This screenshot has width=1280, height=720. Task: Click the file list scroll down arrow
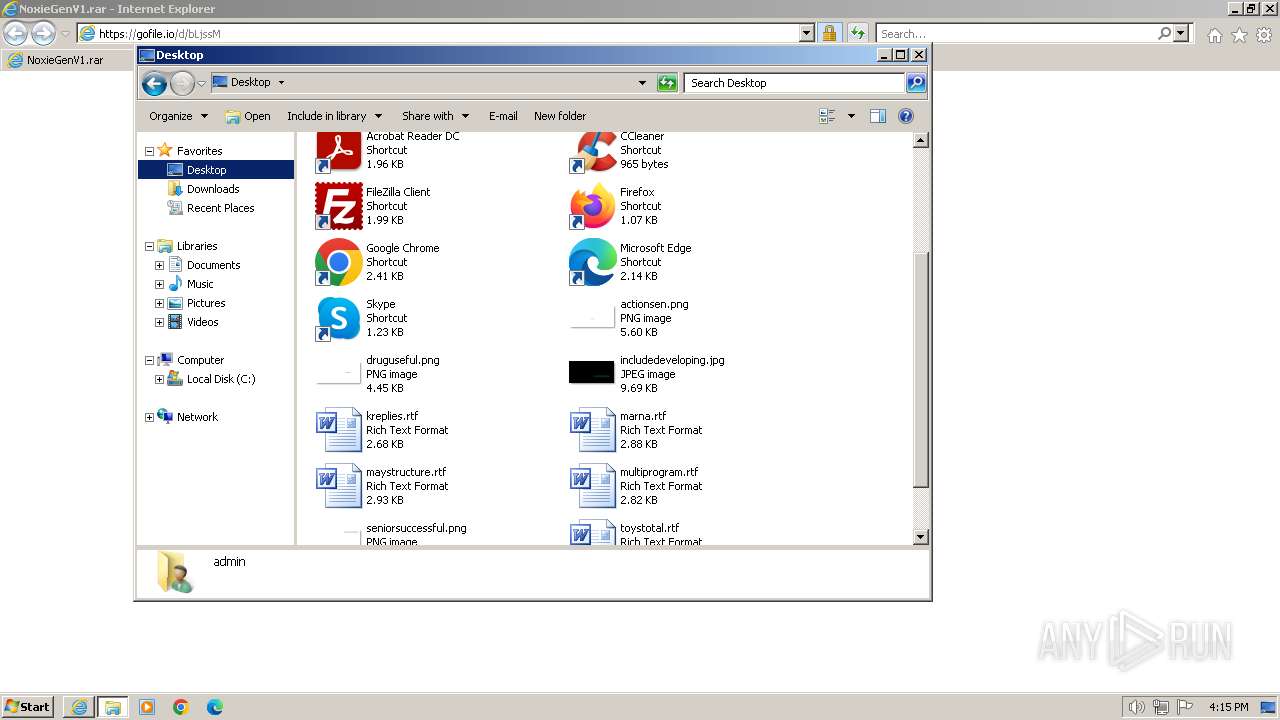tap(921, 537)
